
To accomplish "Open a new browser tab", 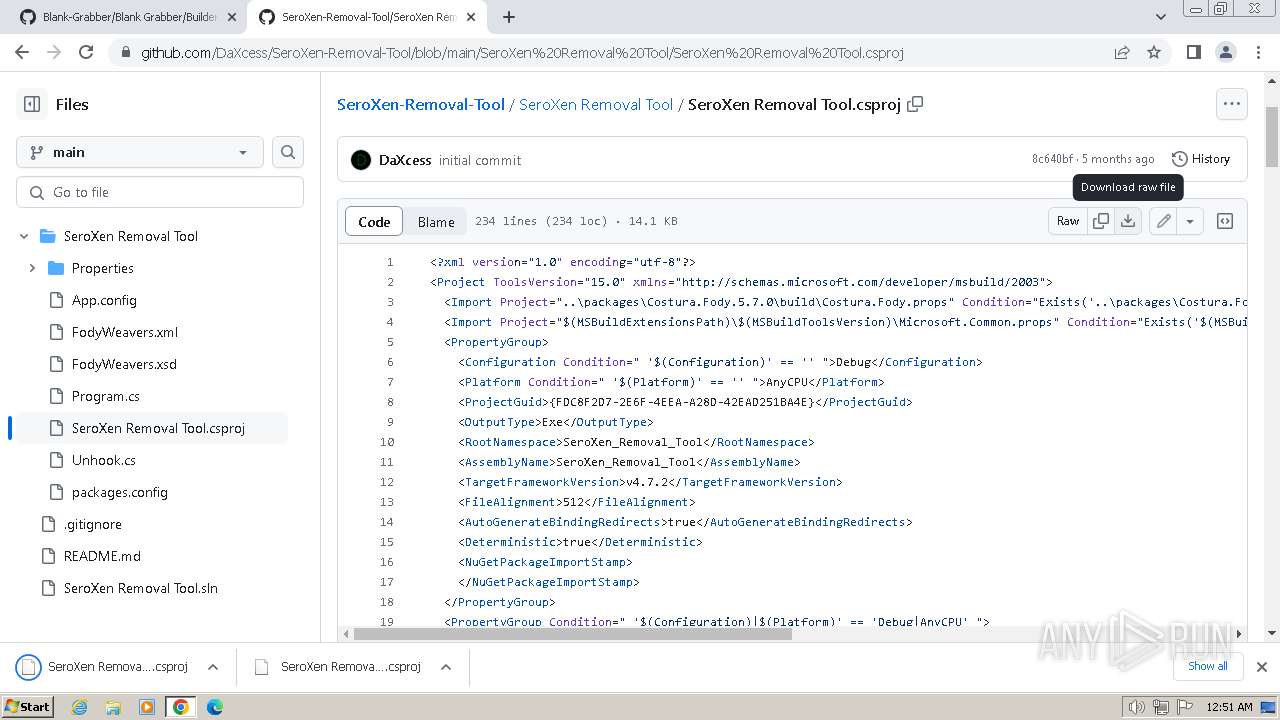I will click(x=509, y=17).
